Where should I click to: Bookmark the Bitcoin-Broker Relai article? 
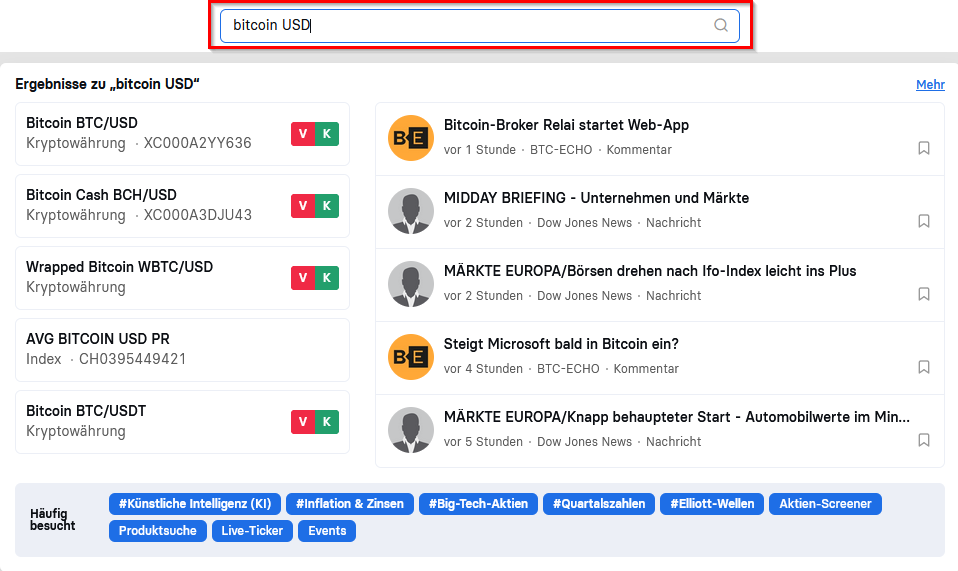[x=924, y=148]
